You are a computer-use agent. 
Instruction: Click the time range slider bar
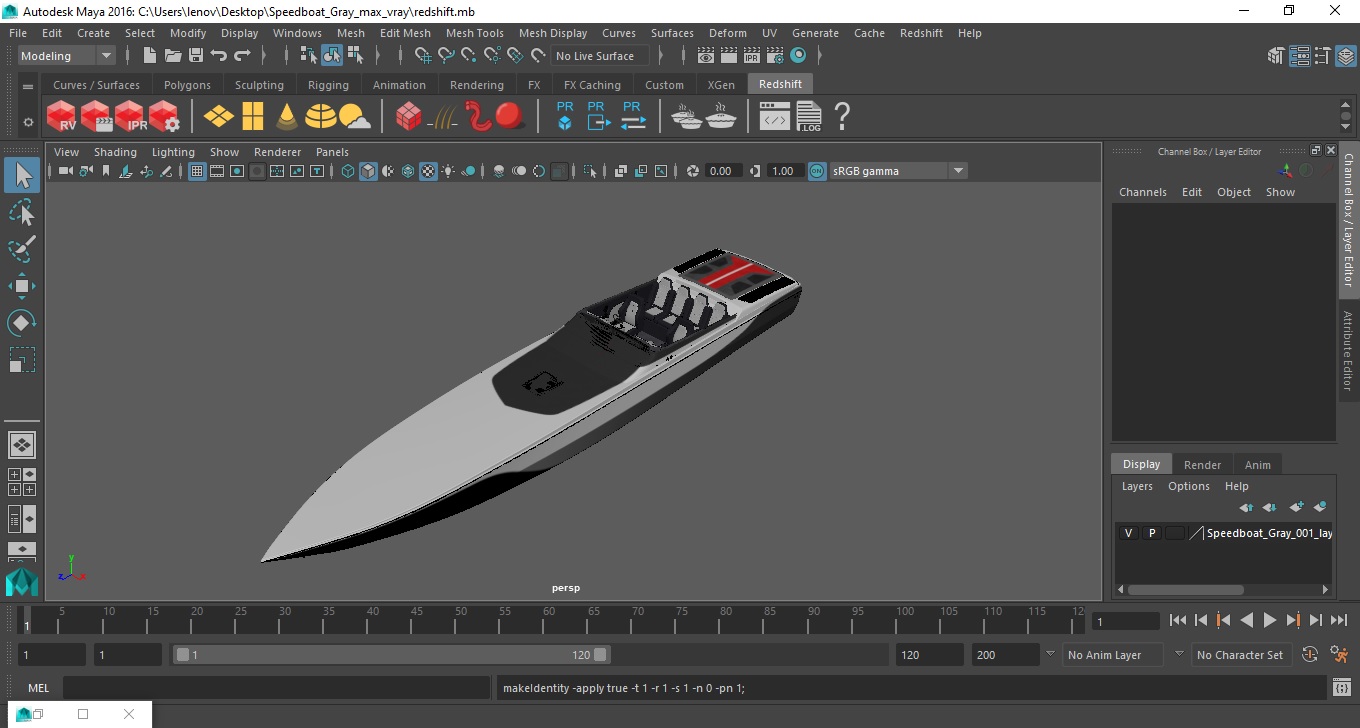pyautogui.click(x=390, y=655)
